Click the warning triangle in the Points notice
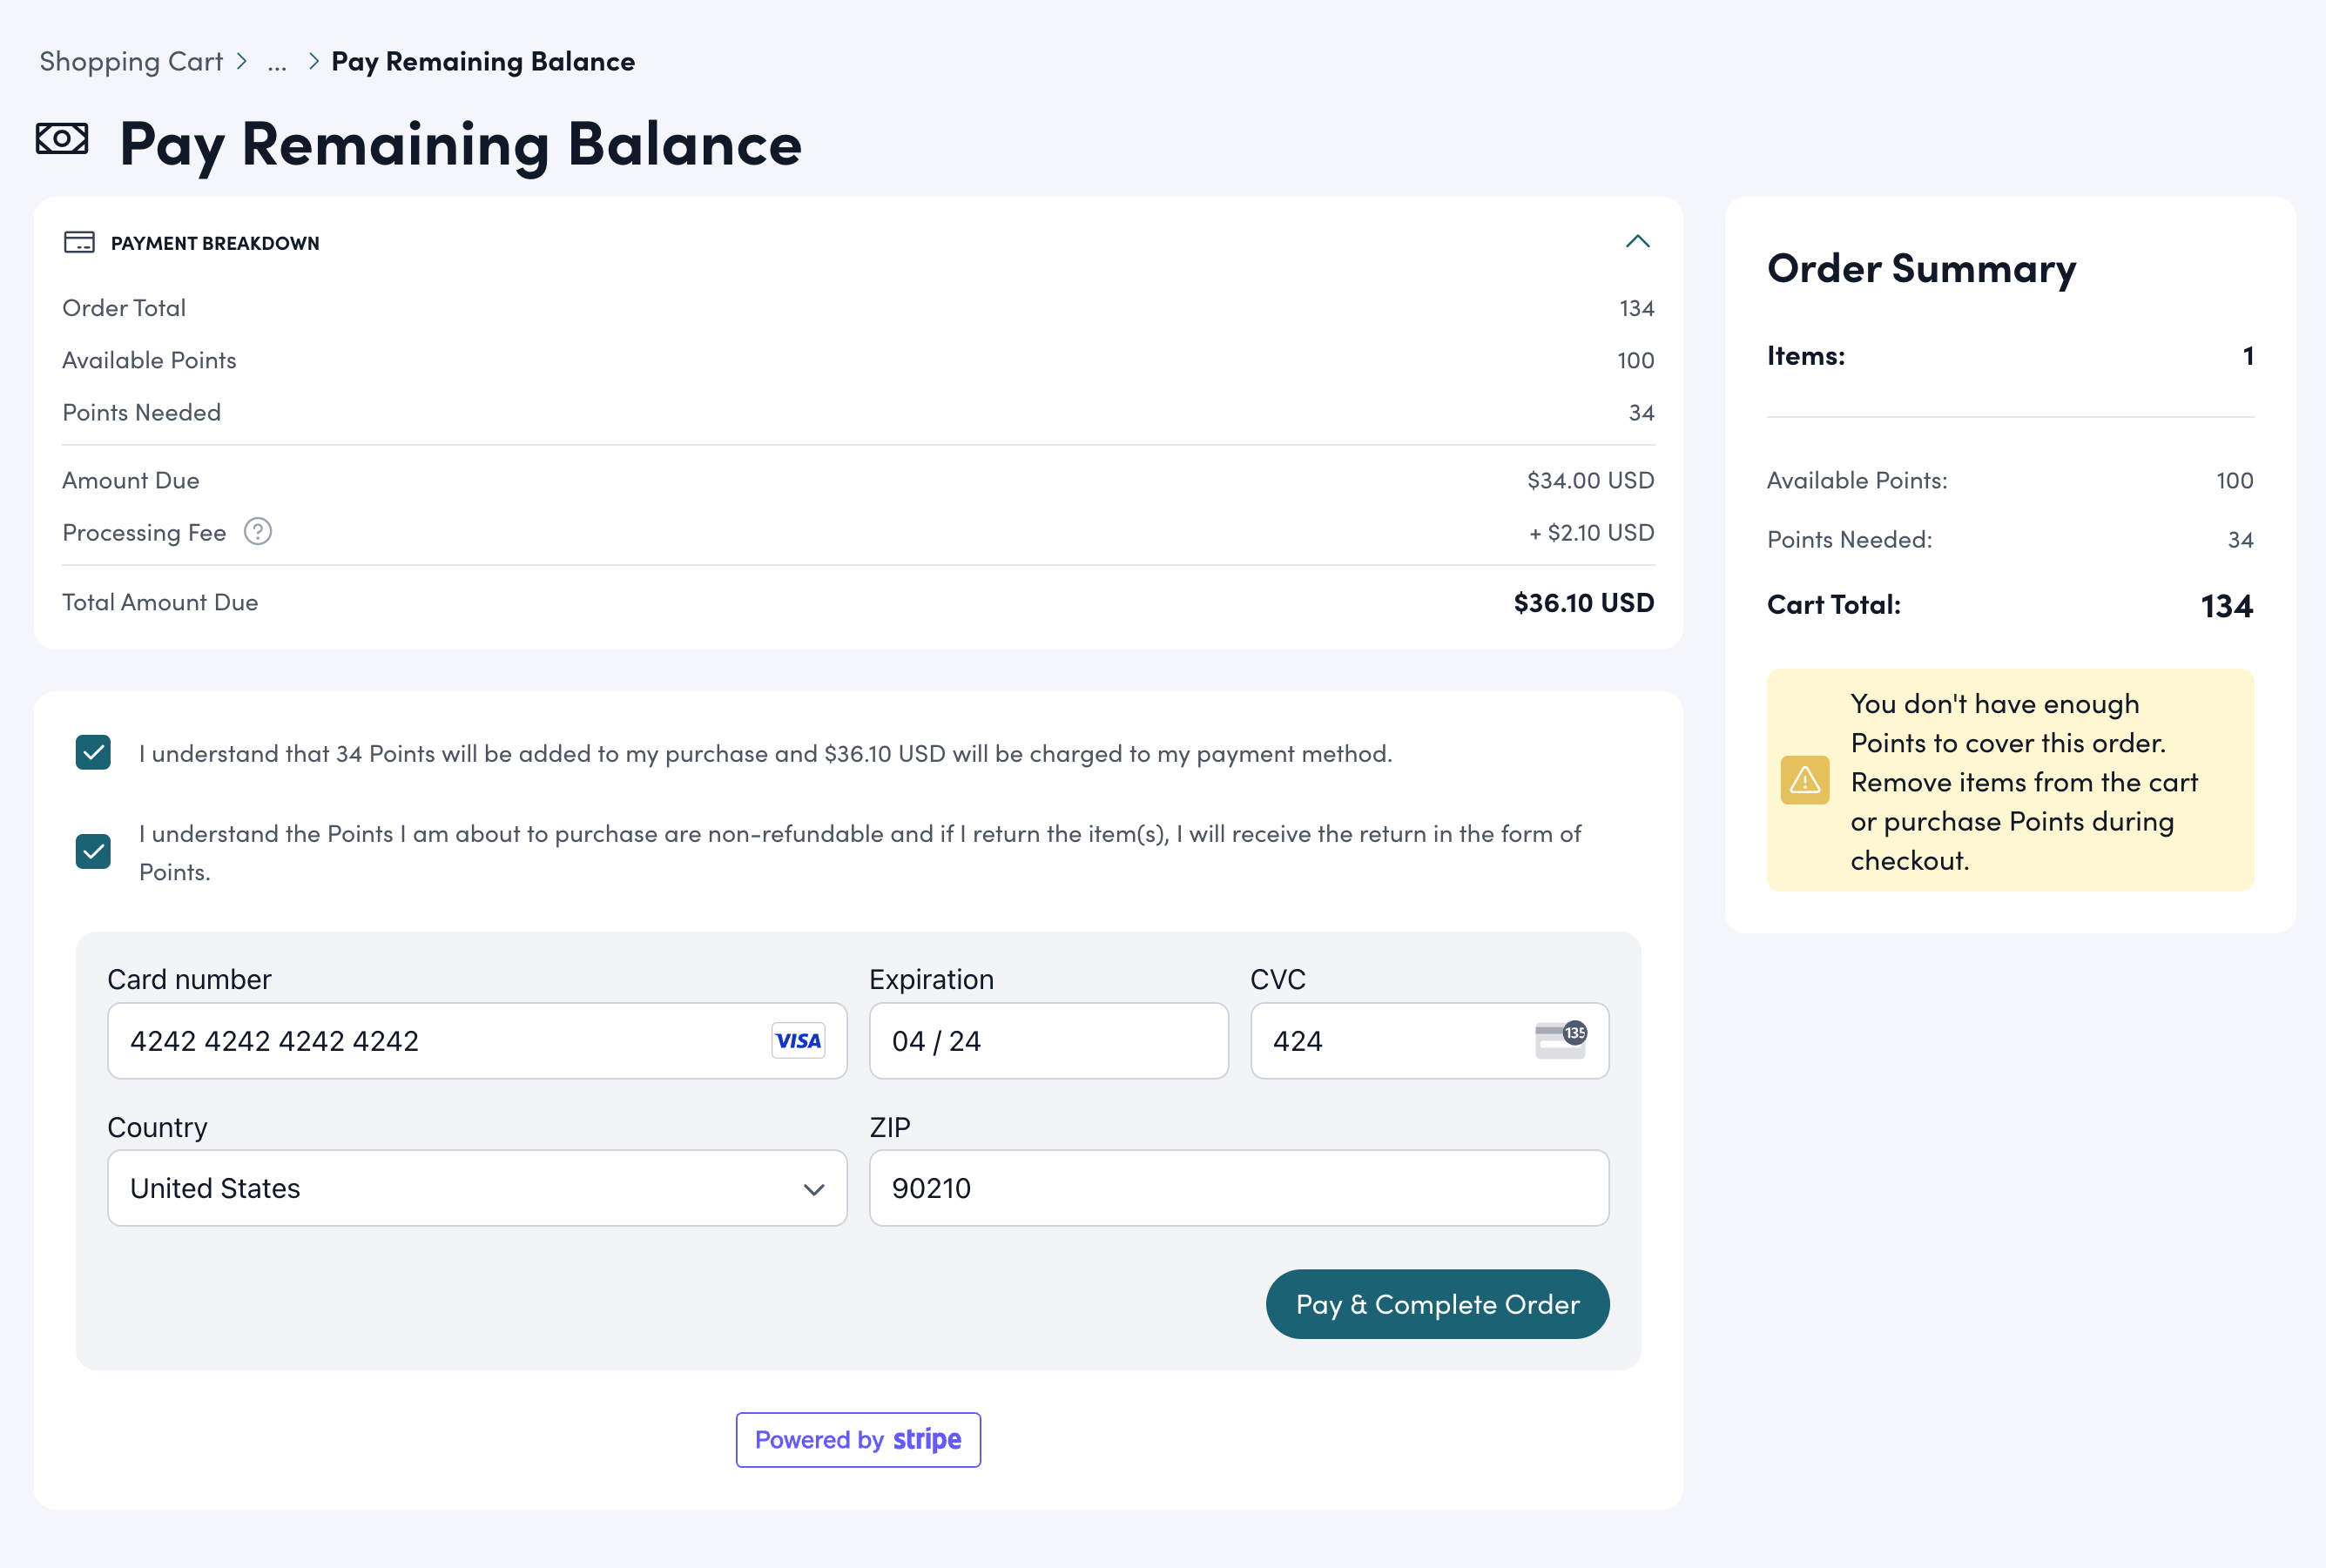2326x1568 pixels. click(x=1804, y=779)
